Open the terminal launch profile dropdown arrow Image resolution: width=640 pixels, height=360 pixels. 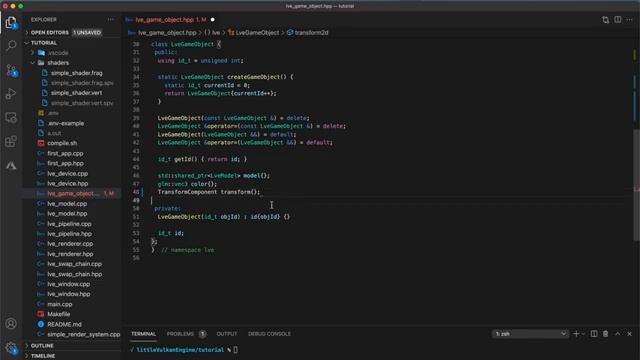click(583, 334)
